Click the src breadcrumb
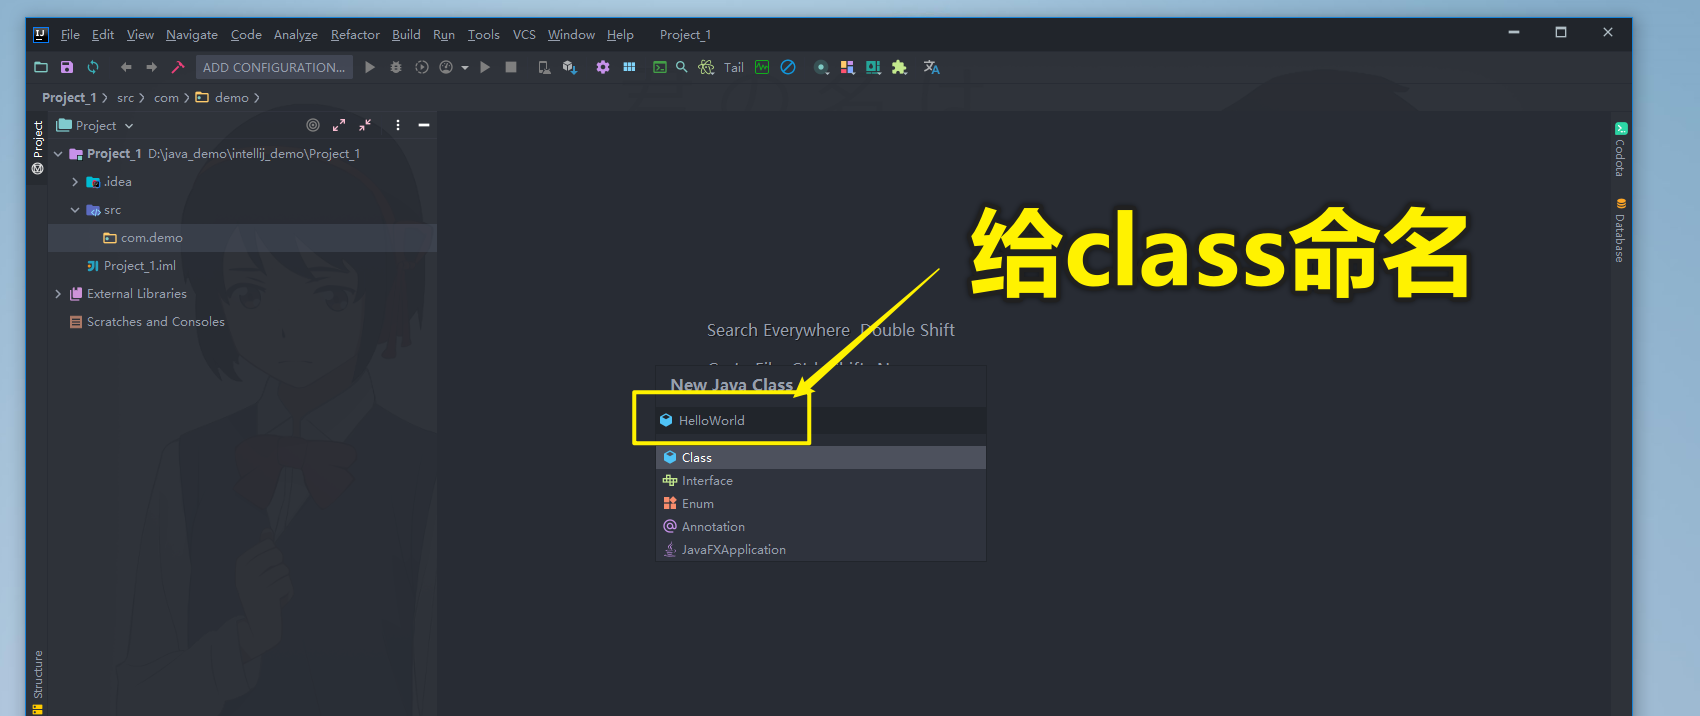This screenshot has width=1700, height=716. 125,97
